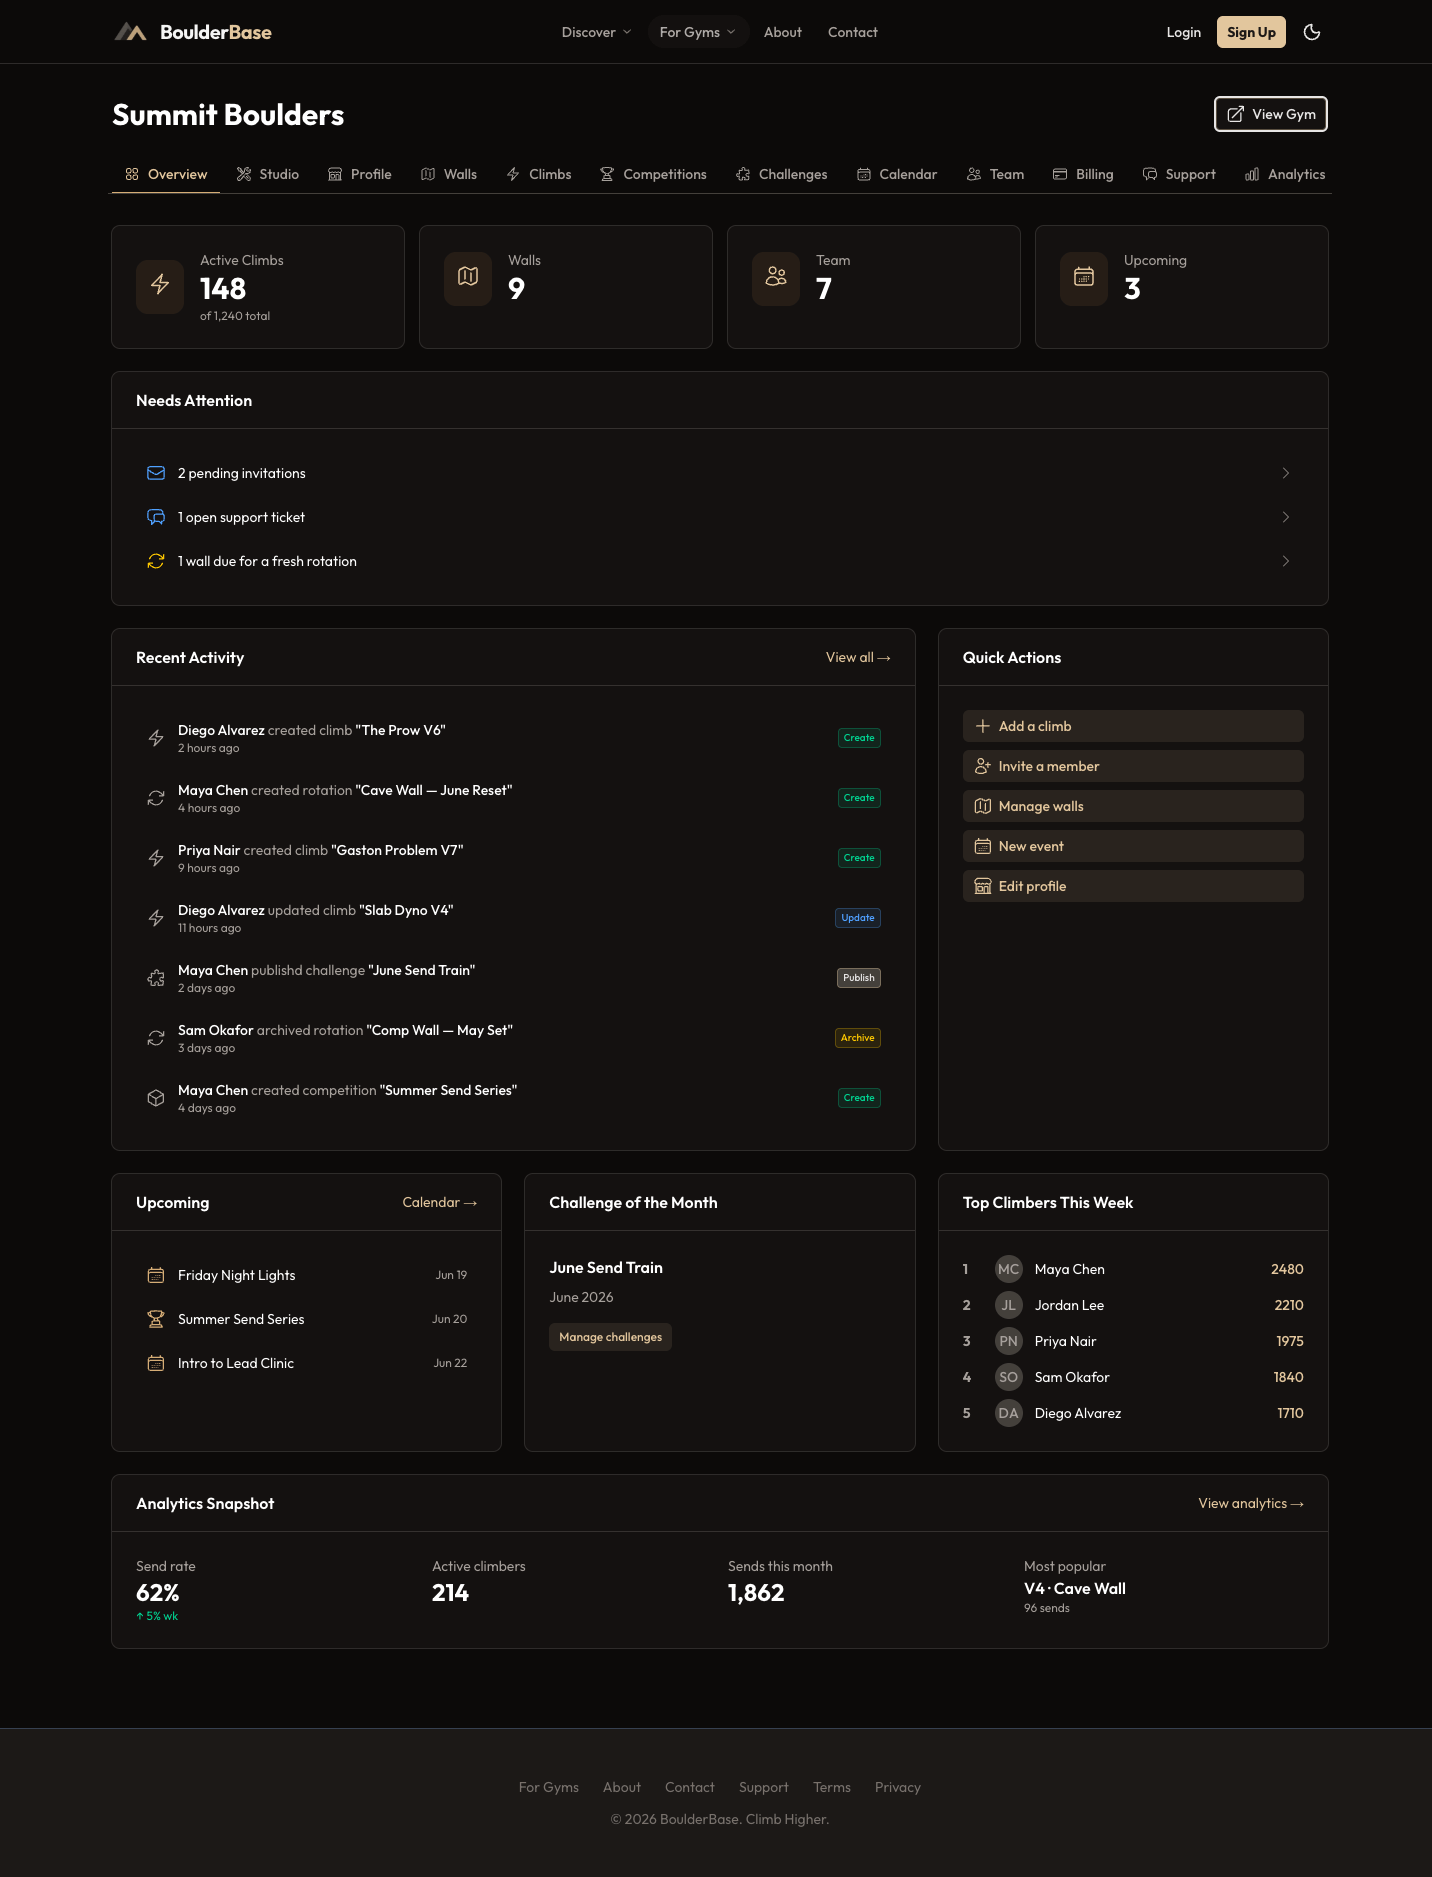Click the bolt icon beside Gaston Problem V7

[156, 858]
